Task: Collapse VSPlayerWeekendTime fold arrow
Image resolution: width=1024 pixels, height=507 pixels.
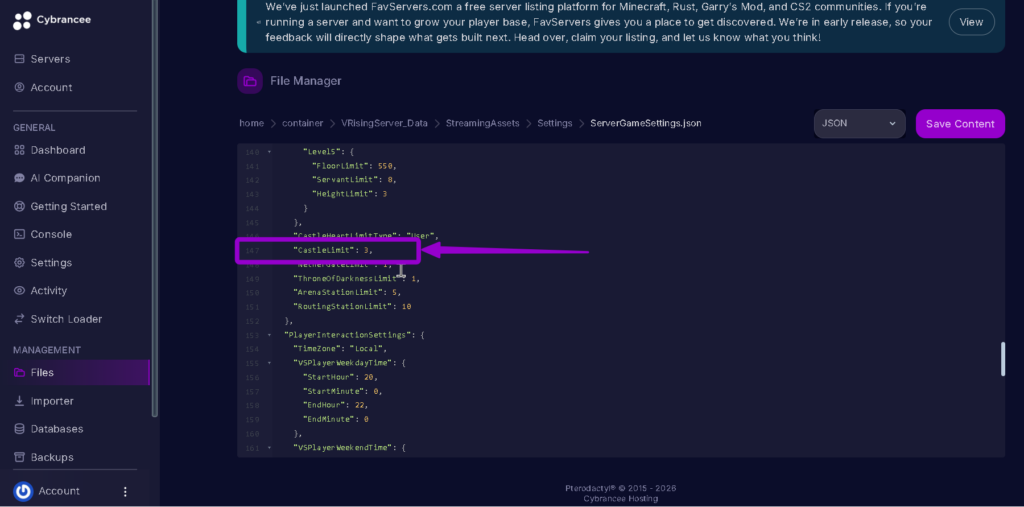Action: [x=269, y=448]
